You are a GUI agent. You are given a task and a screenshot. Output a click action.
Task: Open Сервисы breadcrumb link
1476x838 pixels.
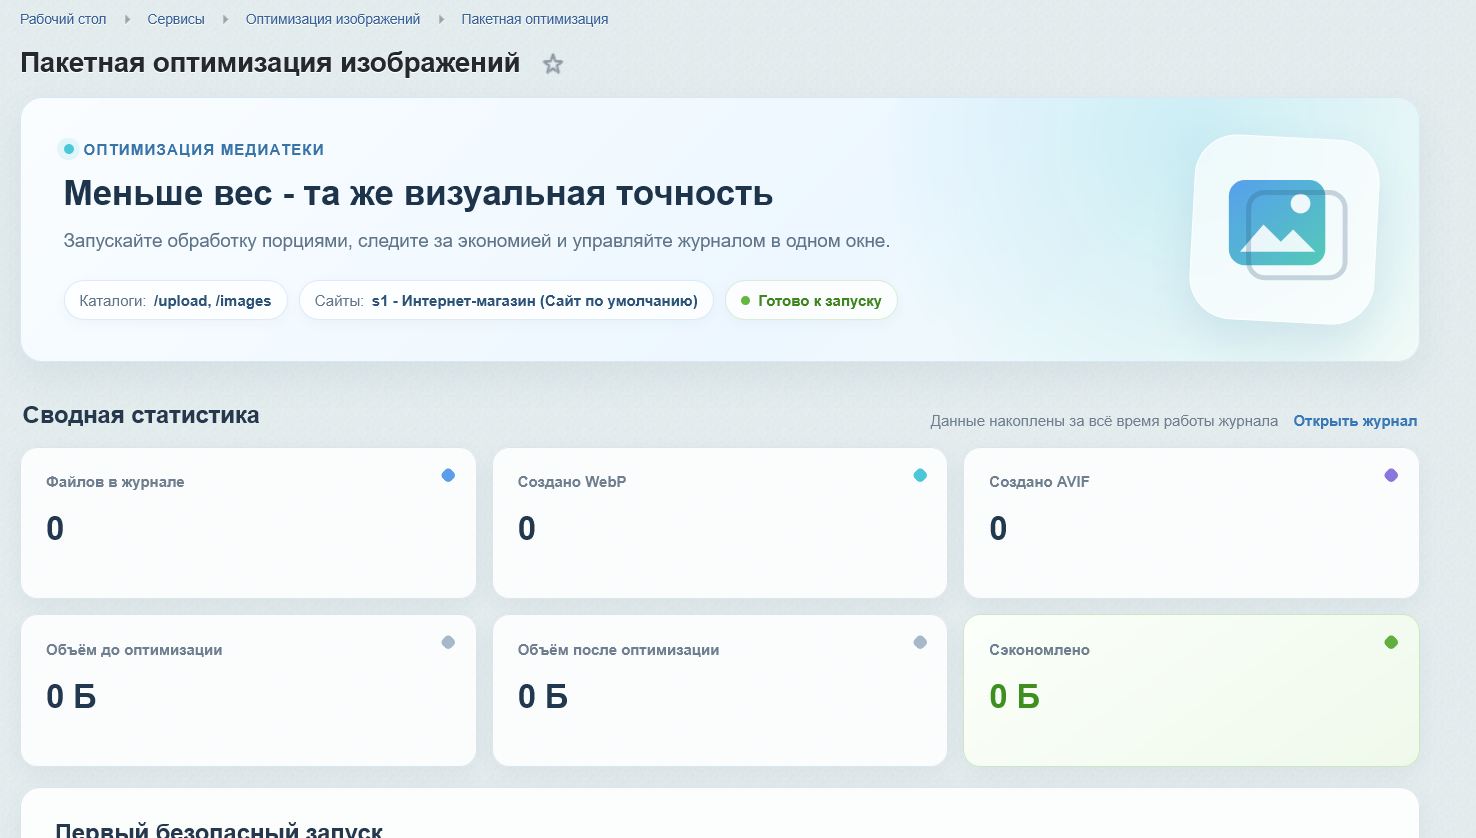[176, 19]
